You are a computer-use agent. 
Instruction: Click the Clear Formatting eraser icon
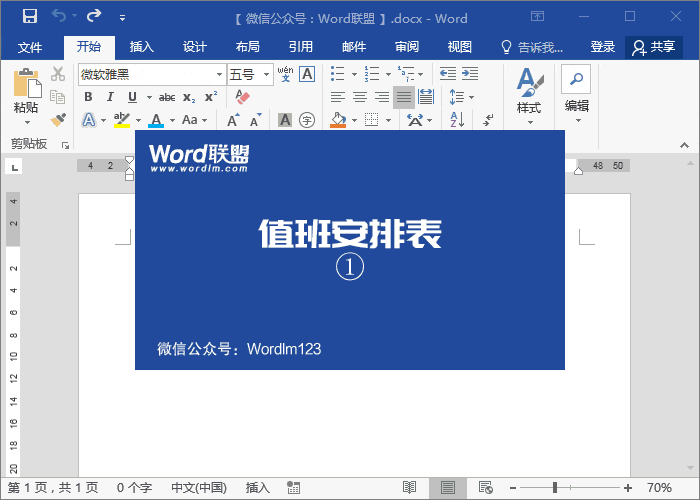[242, 96]
